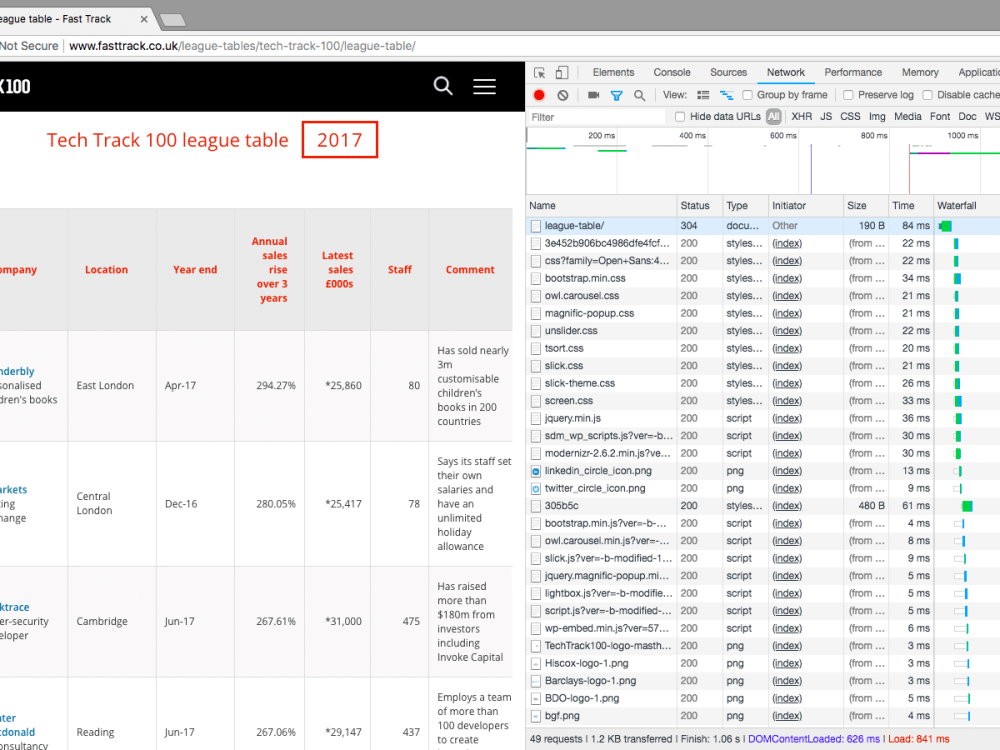1000x750 pixels.
Task: Click the network Filter text field
Action: tap(596, 117)
